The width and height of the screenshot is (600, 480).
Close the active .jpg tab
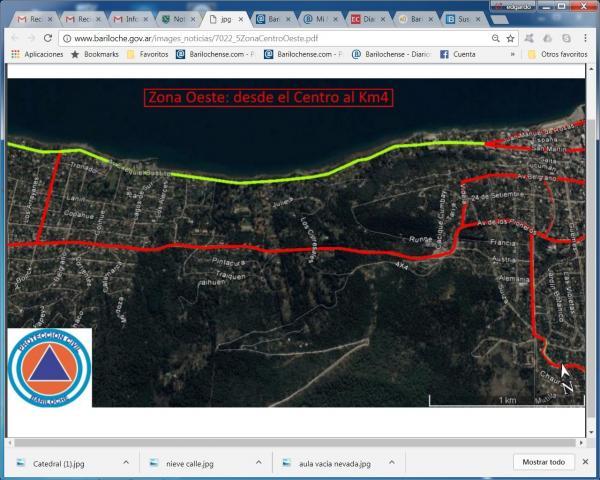point(241,19)
